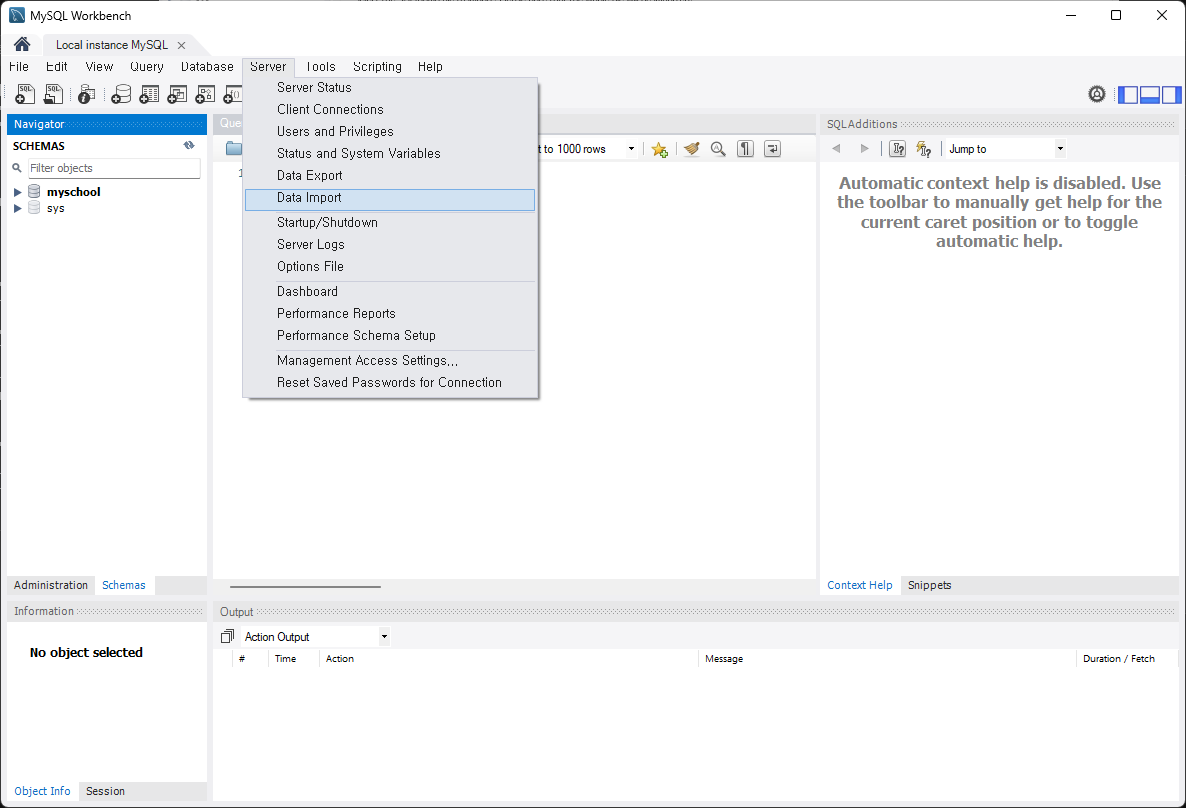Switch to the Object Info tab
This screenshot has height=808, width=1186.
(42, 791)
